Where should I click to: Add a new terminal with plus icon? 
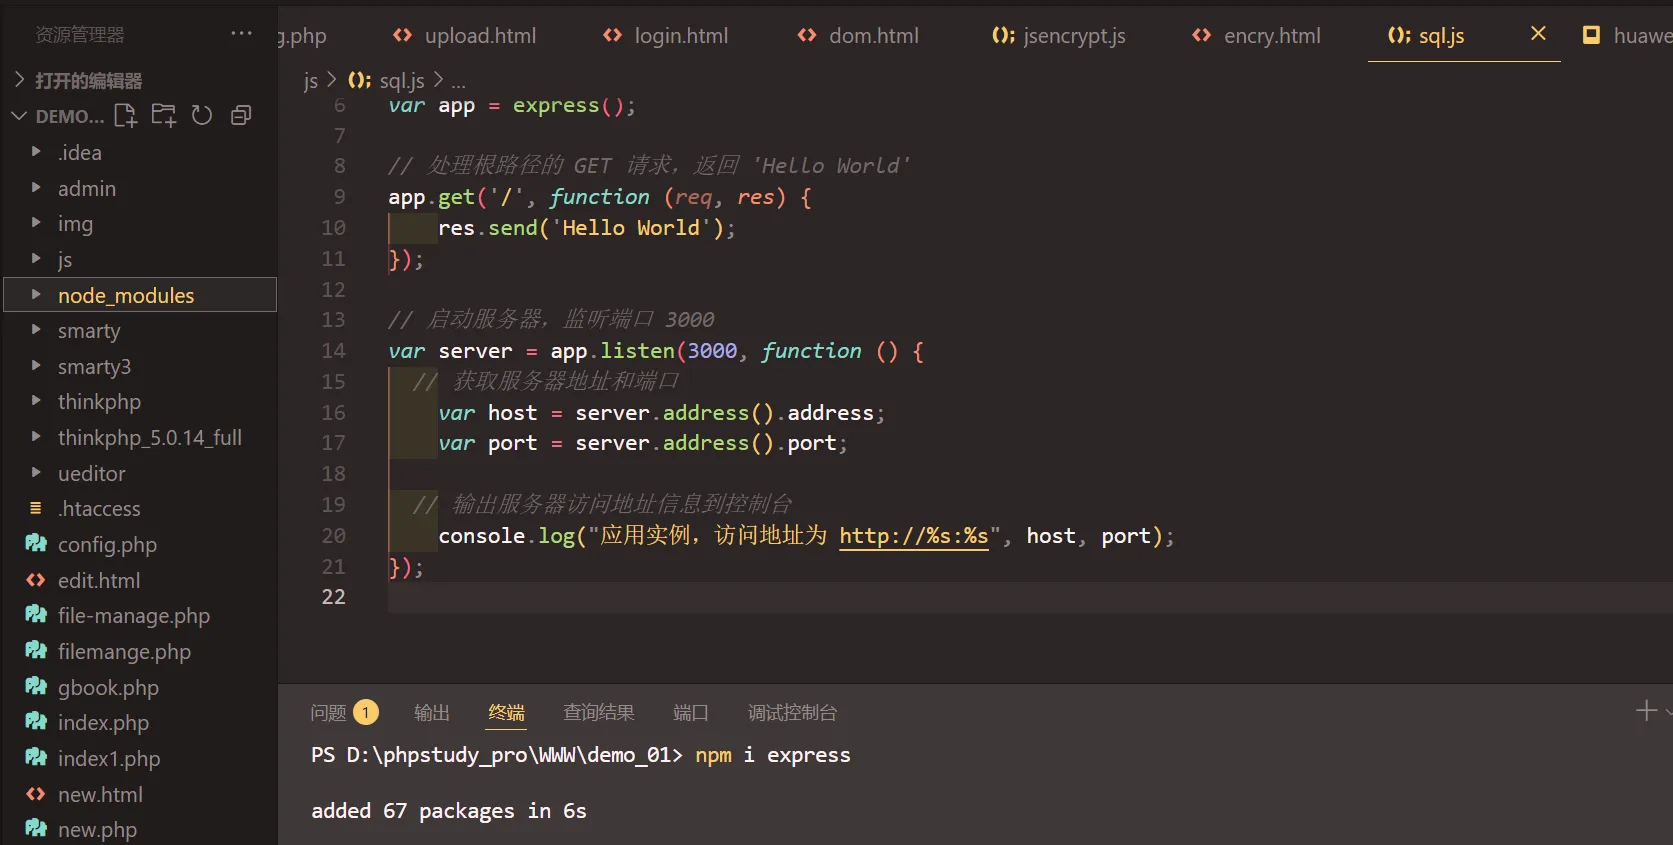(1645, 711)
